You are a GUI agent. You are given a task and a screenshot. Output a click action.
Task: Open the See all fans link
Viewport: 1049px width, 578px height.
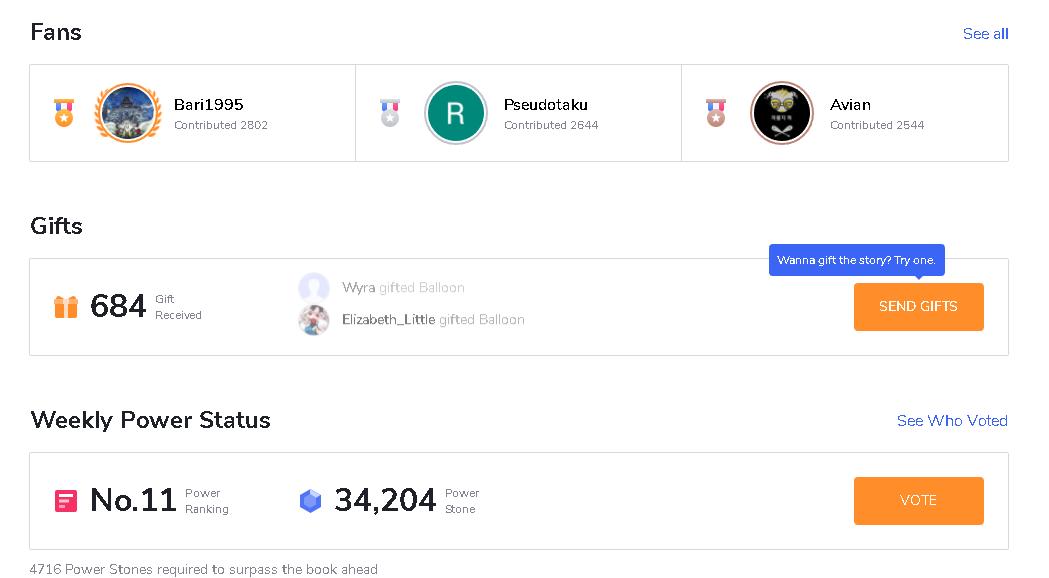point(985,34)
